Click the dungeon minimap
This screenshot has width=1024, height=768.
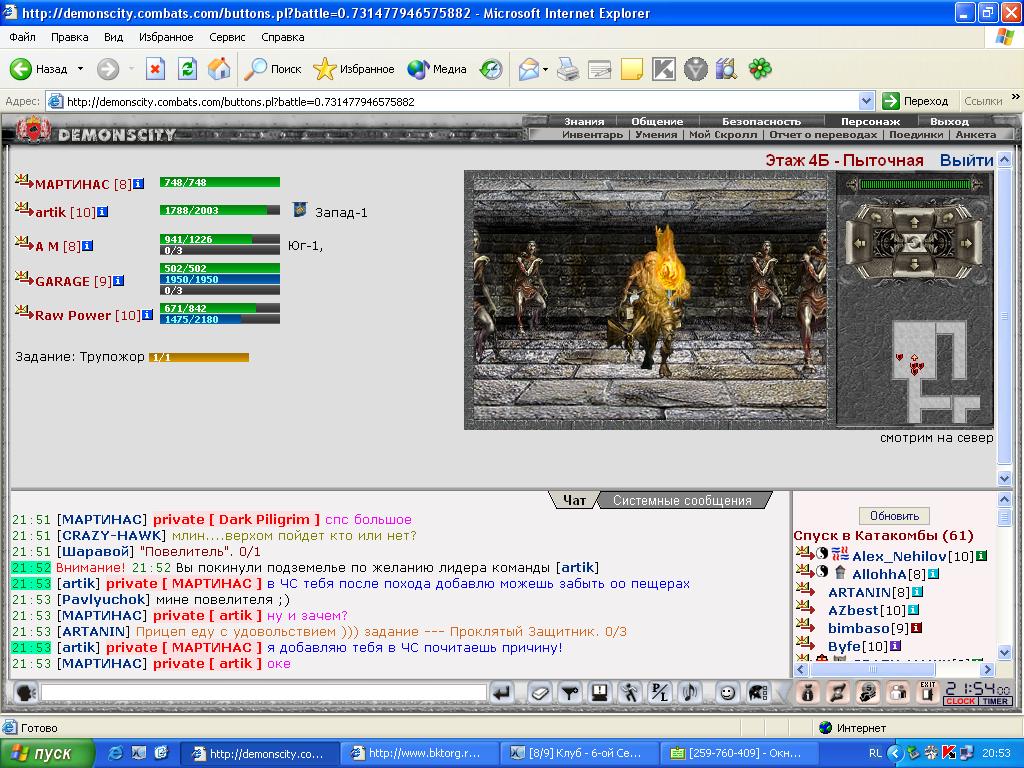click(936, 371)
